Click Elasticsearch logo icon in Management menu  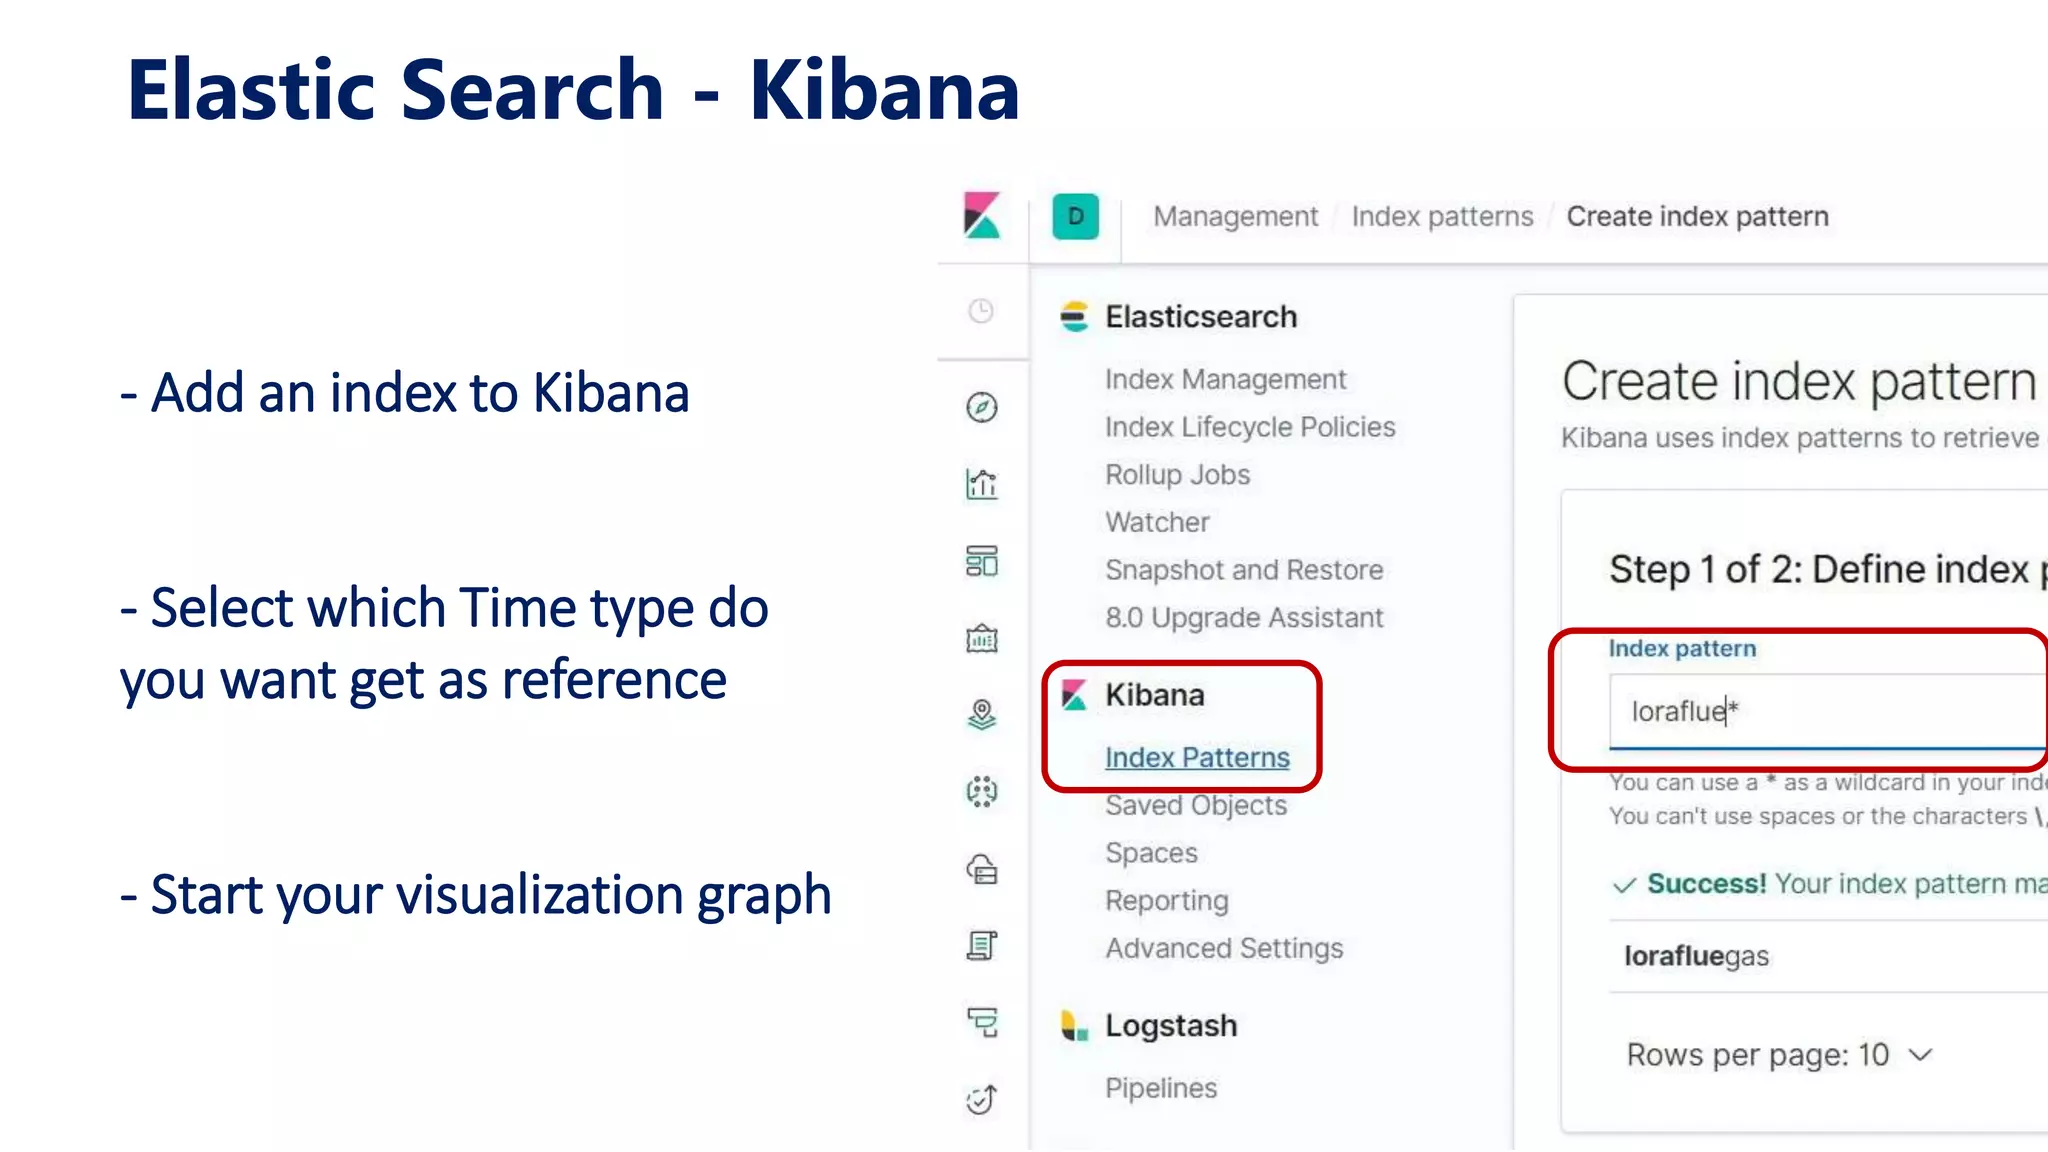(1074, 317)
